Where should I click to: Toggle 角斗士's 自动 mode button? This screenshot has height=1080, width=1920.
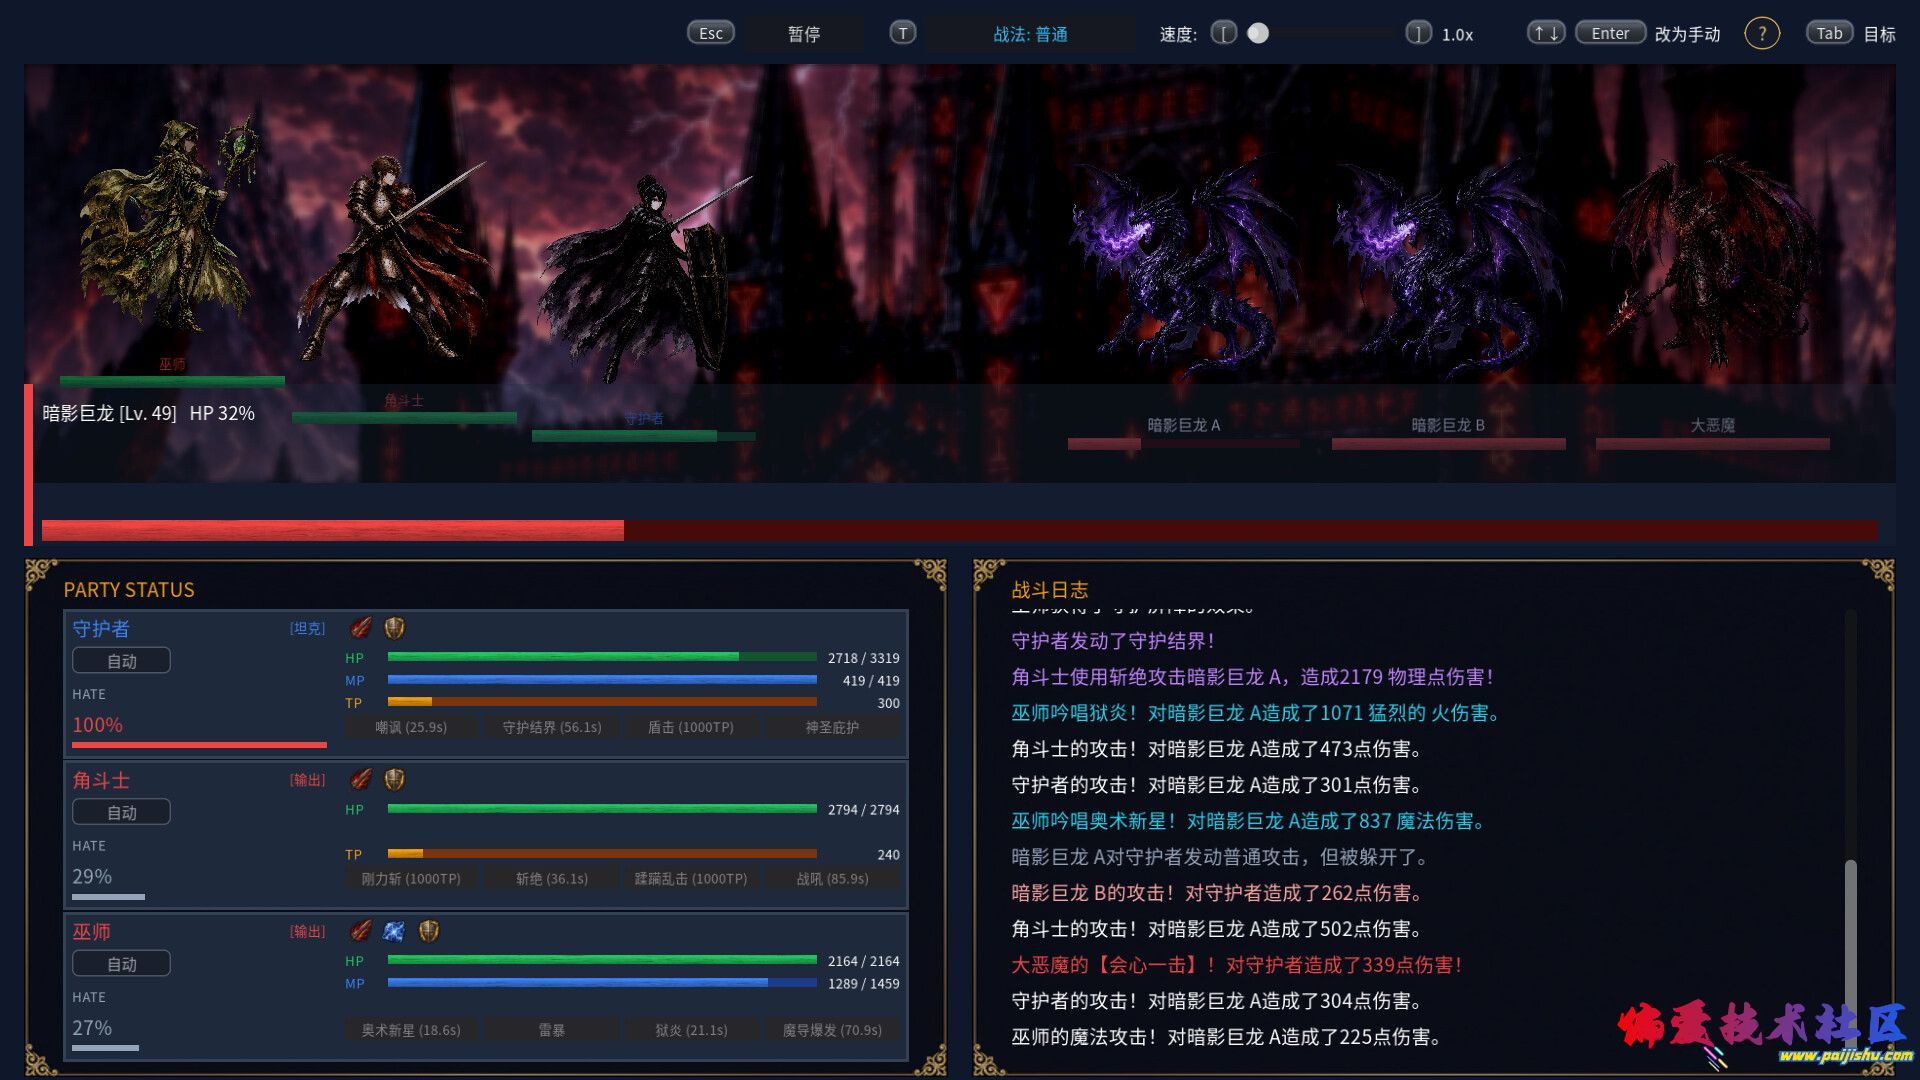point(121,813)
